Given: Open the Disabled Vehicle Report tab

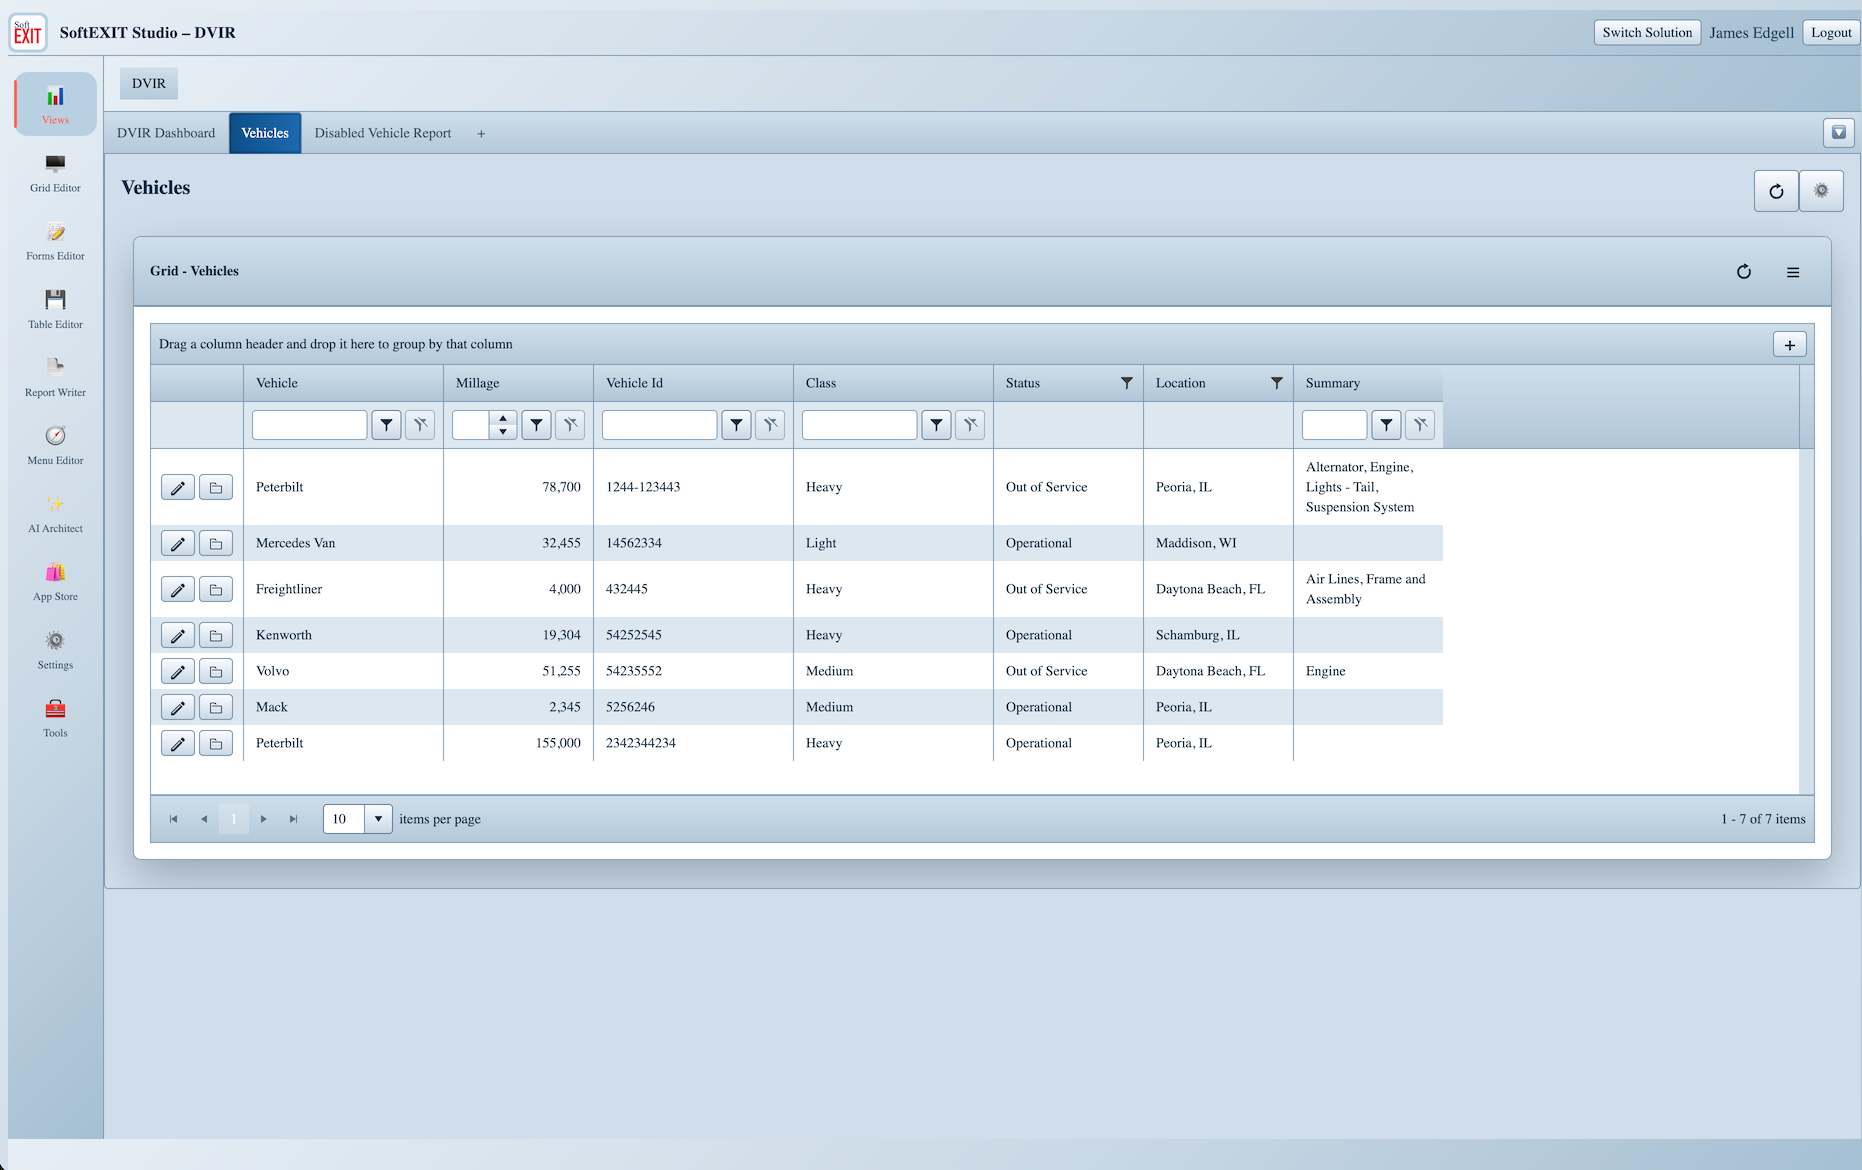Looking at the screenshot, I should [383, 133].
